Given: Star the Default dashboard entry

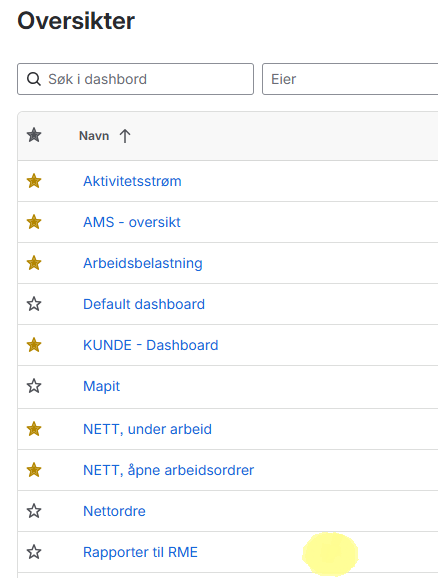Looking at the screenshot, I should click(34, 304).
